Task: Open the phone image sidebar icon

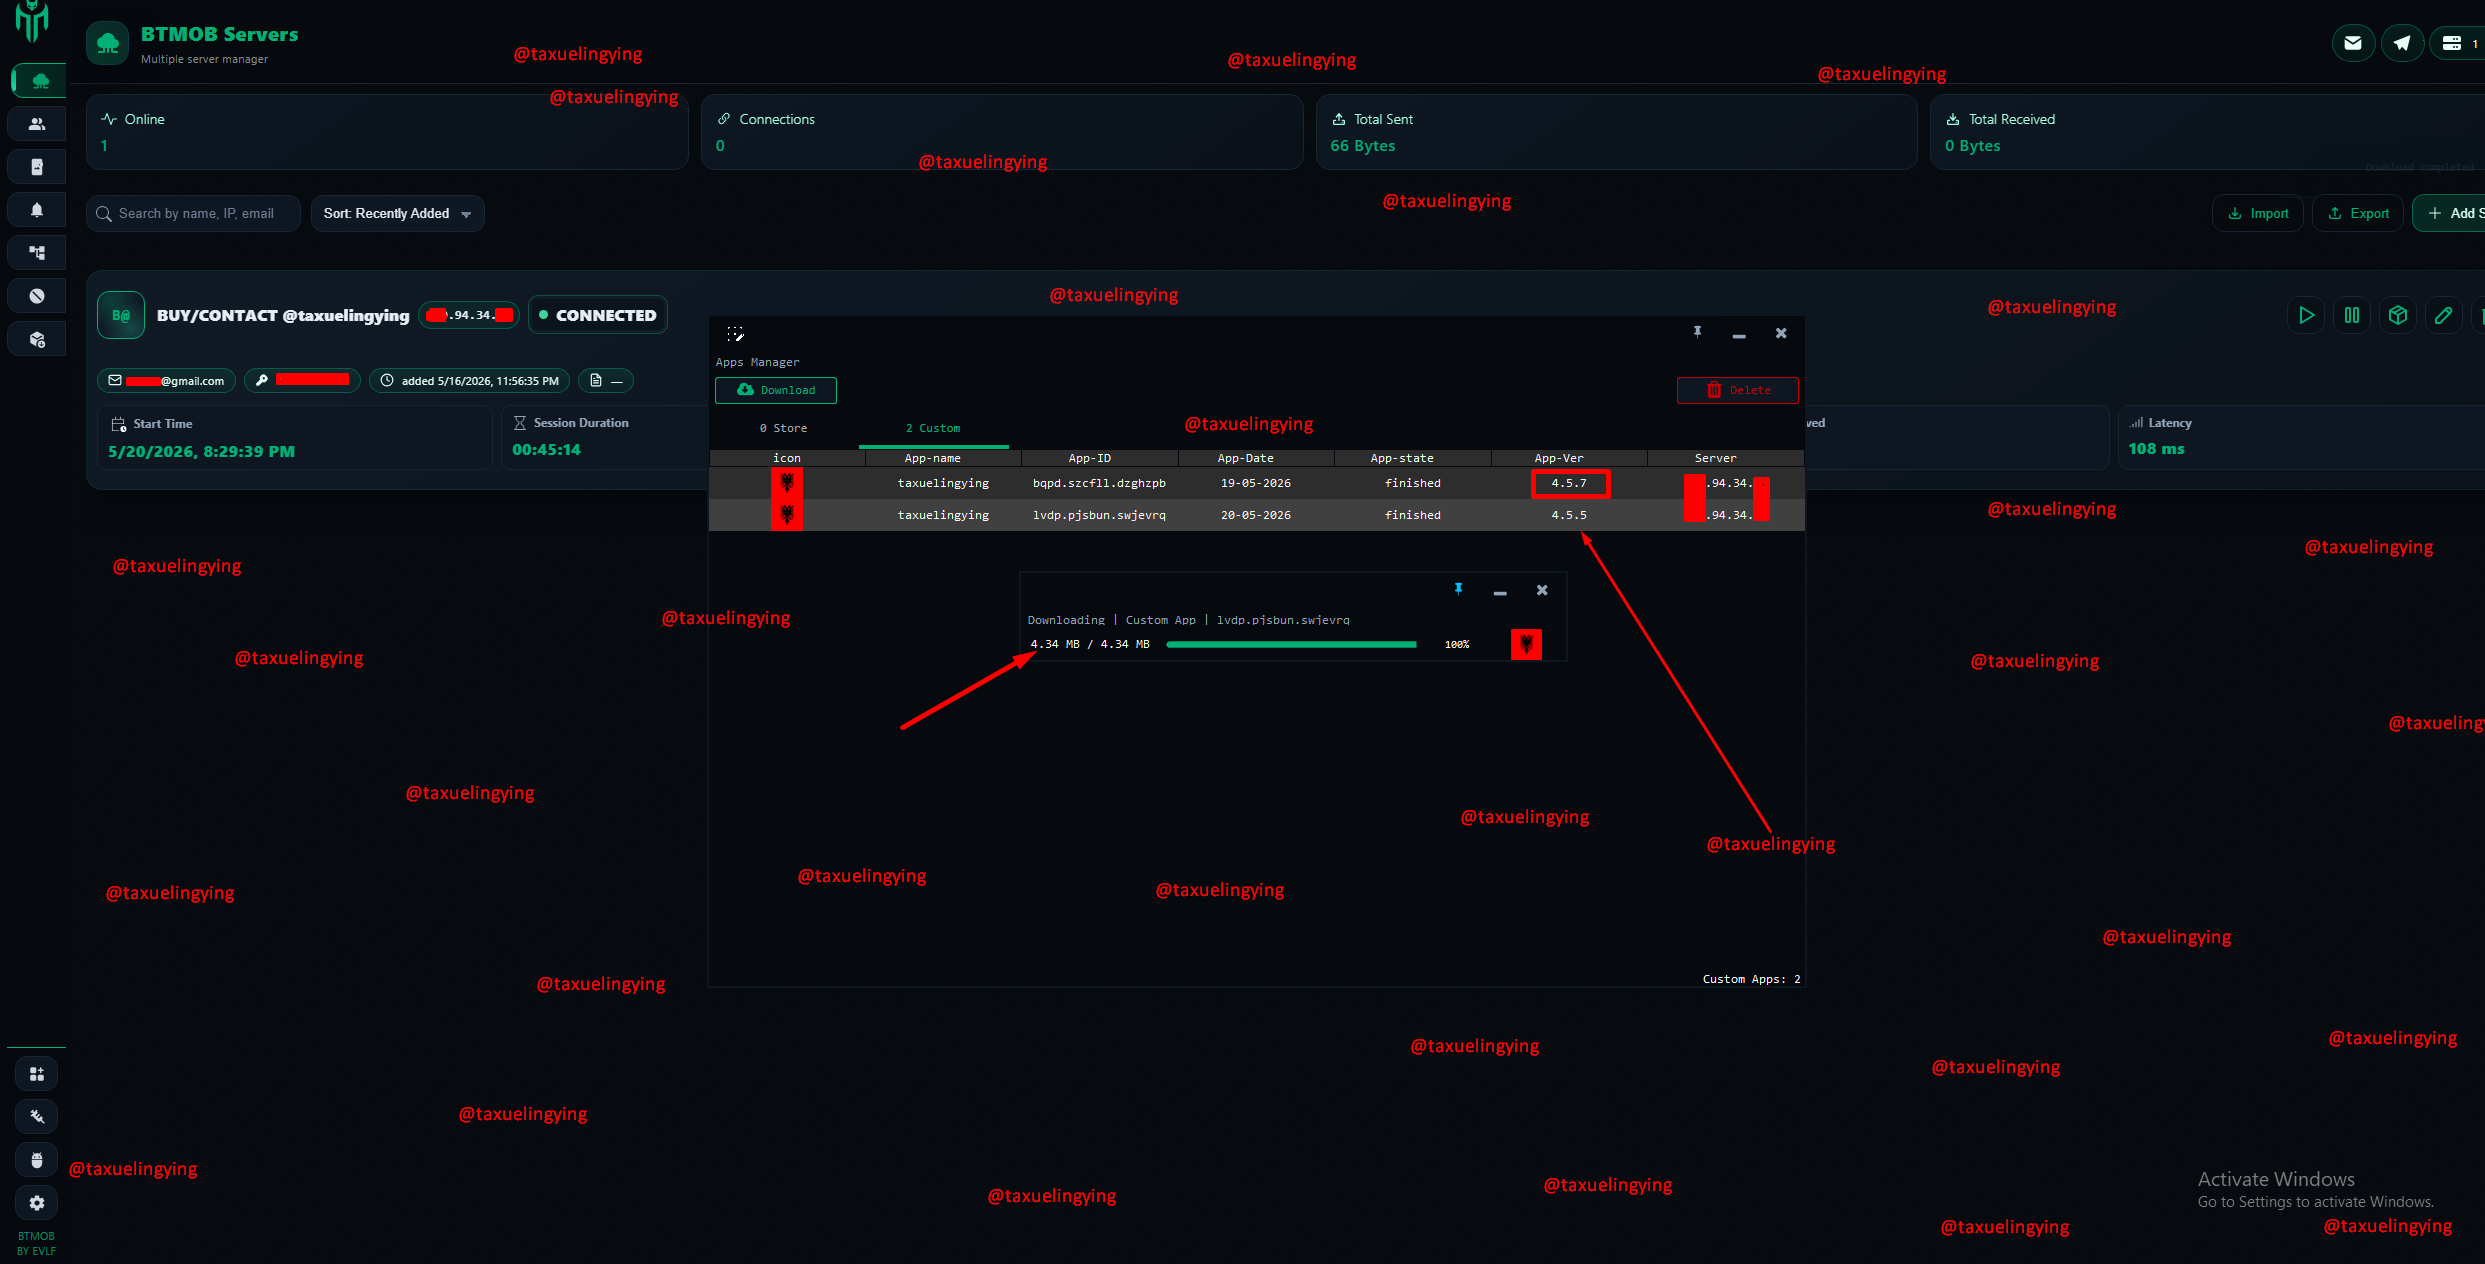Action: pos(37,167)
